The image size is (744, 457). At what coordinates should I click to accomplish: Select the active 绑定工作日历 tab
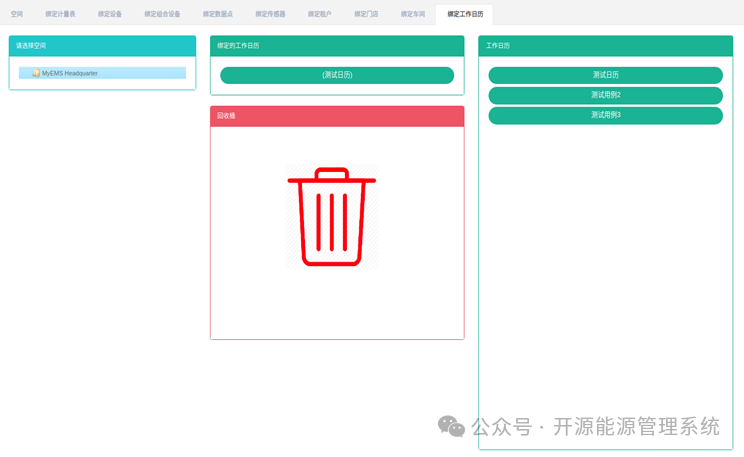(x=465, y=14)
